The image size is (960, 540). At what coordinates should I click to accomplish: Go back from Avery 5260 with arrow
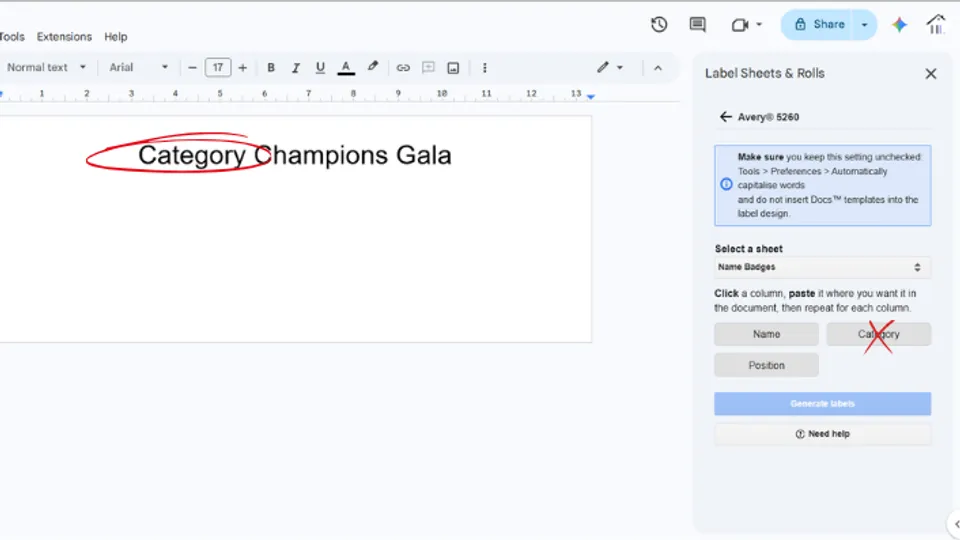tap(726, 117)
